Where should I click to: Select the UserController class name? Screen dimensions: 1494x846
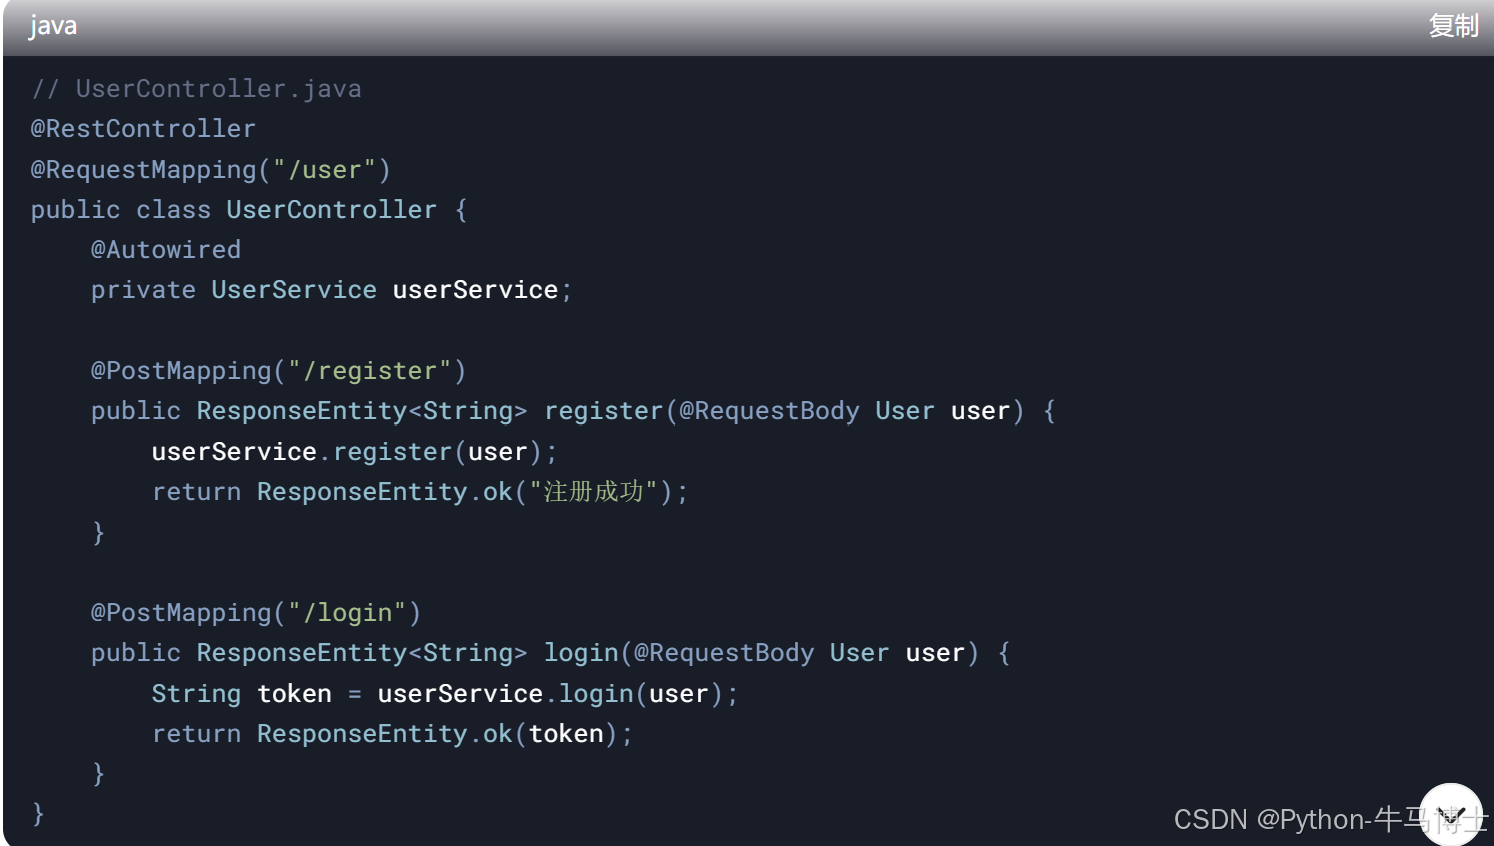coord(331,209)
